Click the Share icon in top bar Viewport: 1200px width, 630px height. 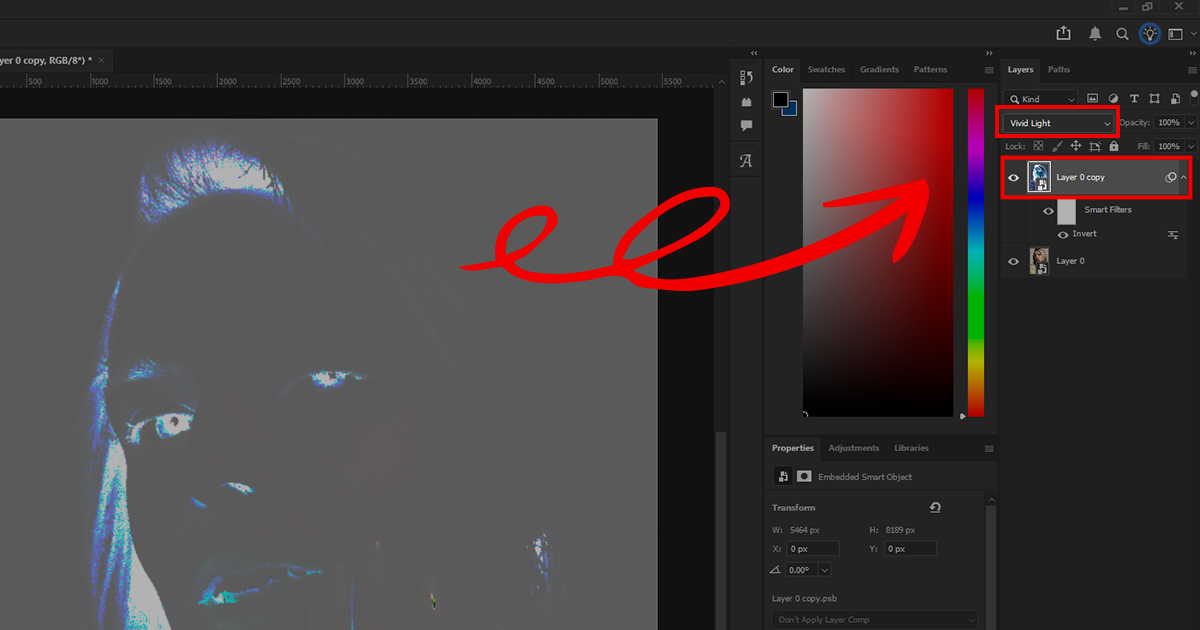1064,33
